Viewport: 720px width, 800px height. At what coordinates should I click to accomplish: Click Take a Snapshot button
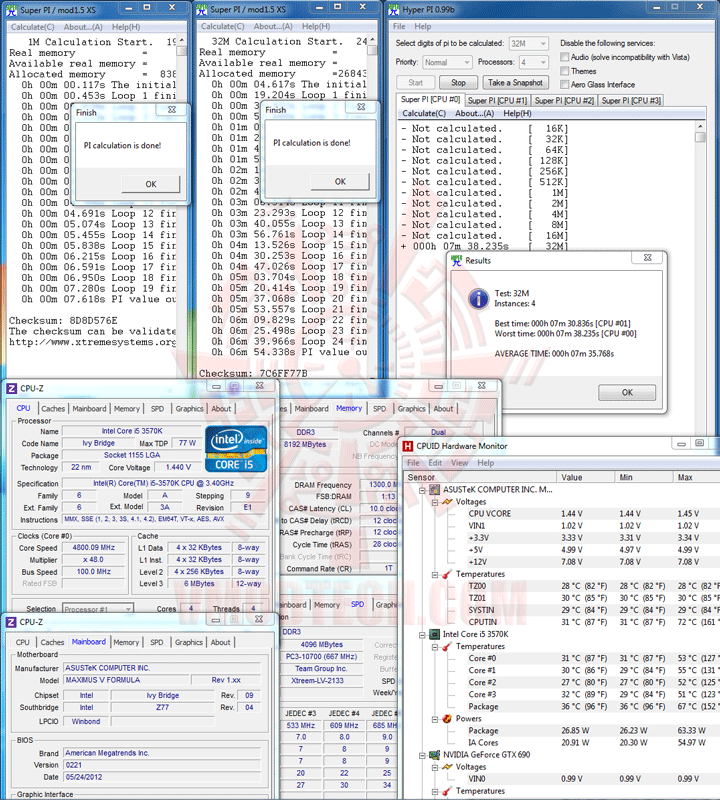[x=515, y=83]
